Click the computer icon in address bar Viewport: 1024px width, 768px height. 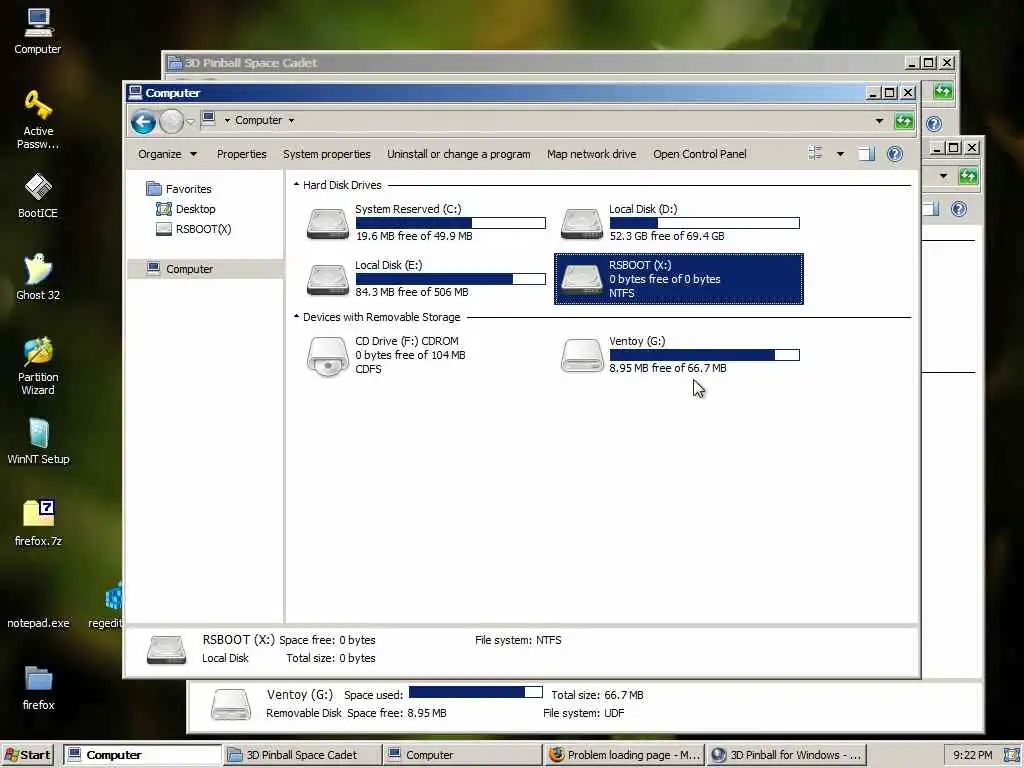[x=209, y=119]
